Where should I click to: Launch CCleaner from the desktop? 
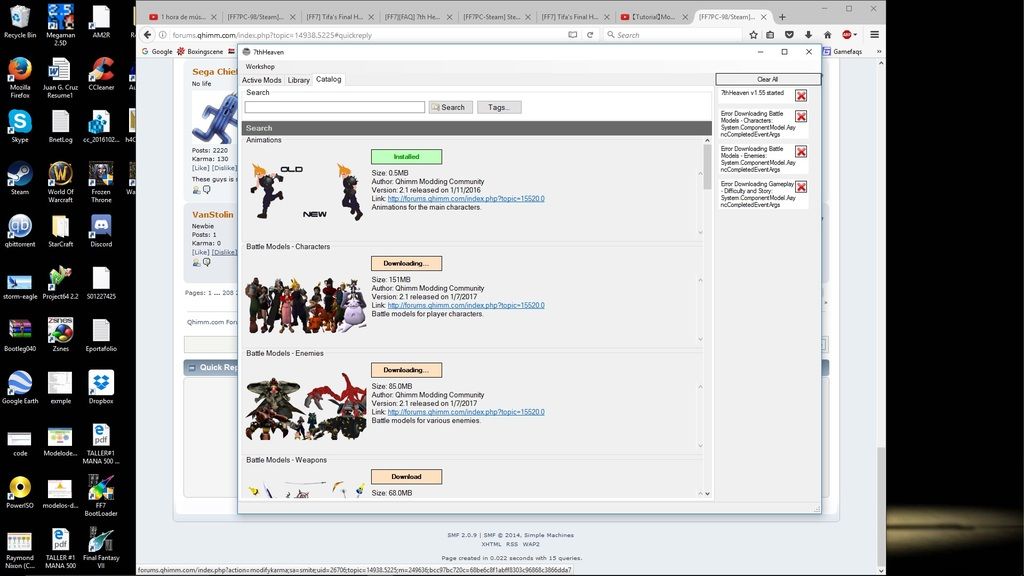coord(101,74)
